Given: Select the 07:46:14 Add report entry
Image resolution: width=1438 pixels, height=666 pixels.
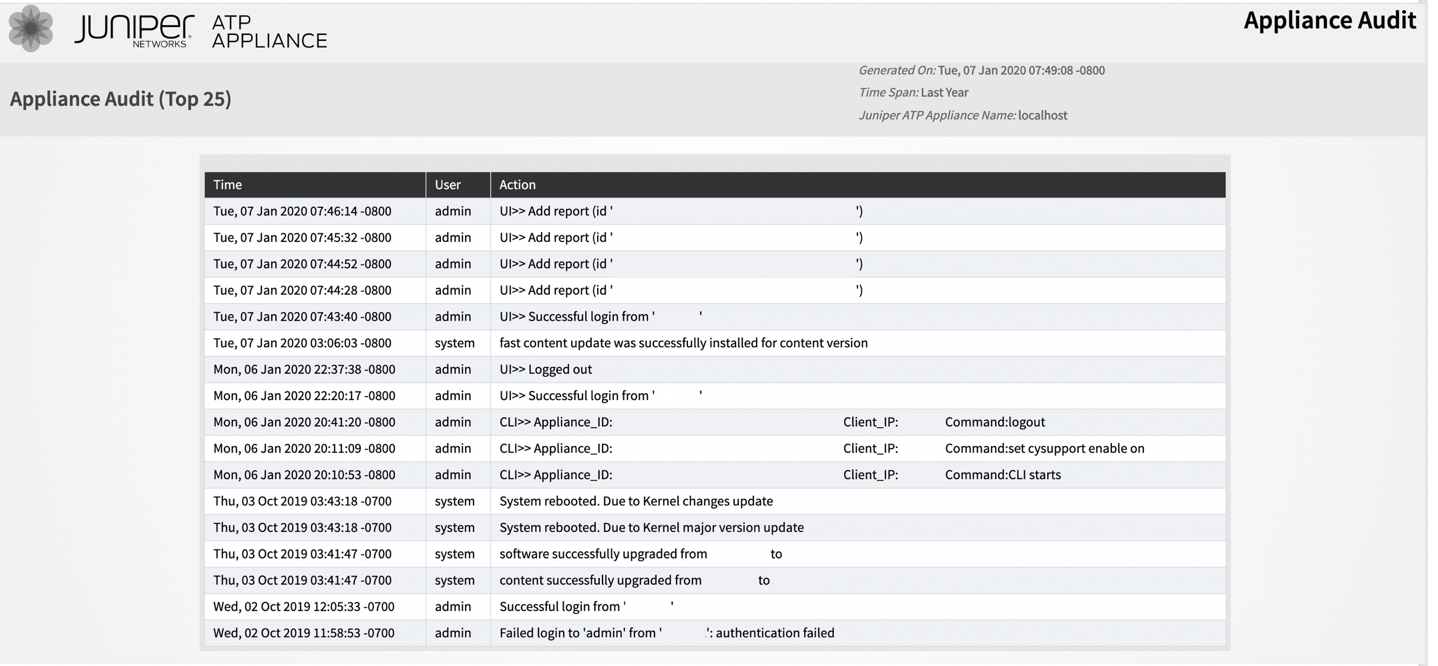Looking at the screenshot, I should tap(556, 211).
